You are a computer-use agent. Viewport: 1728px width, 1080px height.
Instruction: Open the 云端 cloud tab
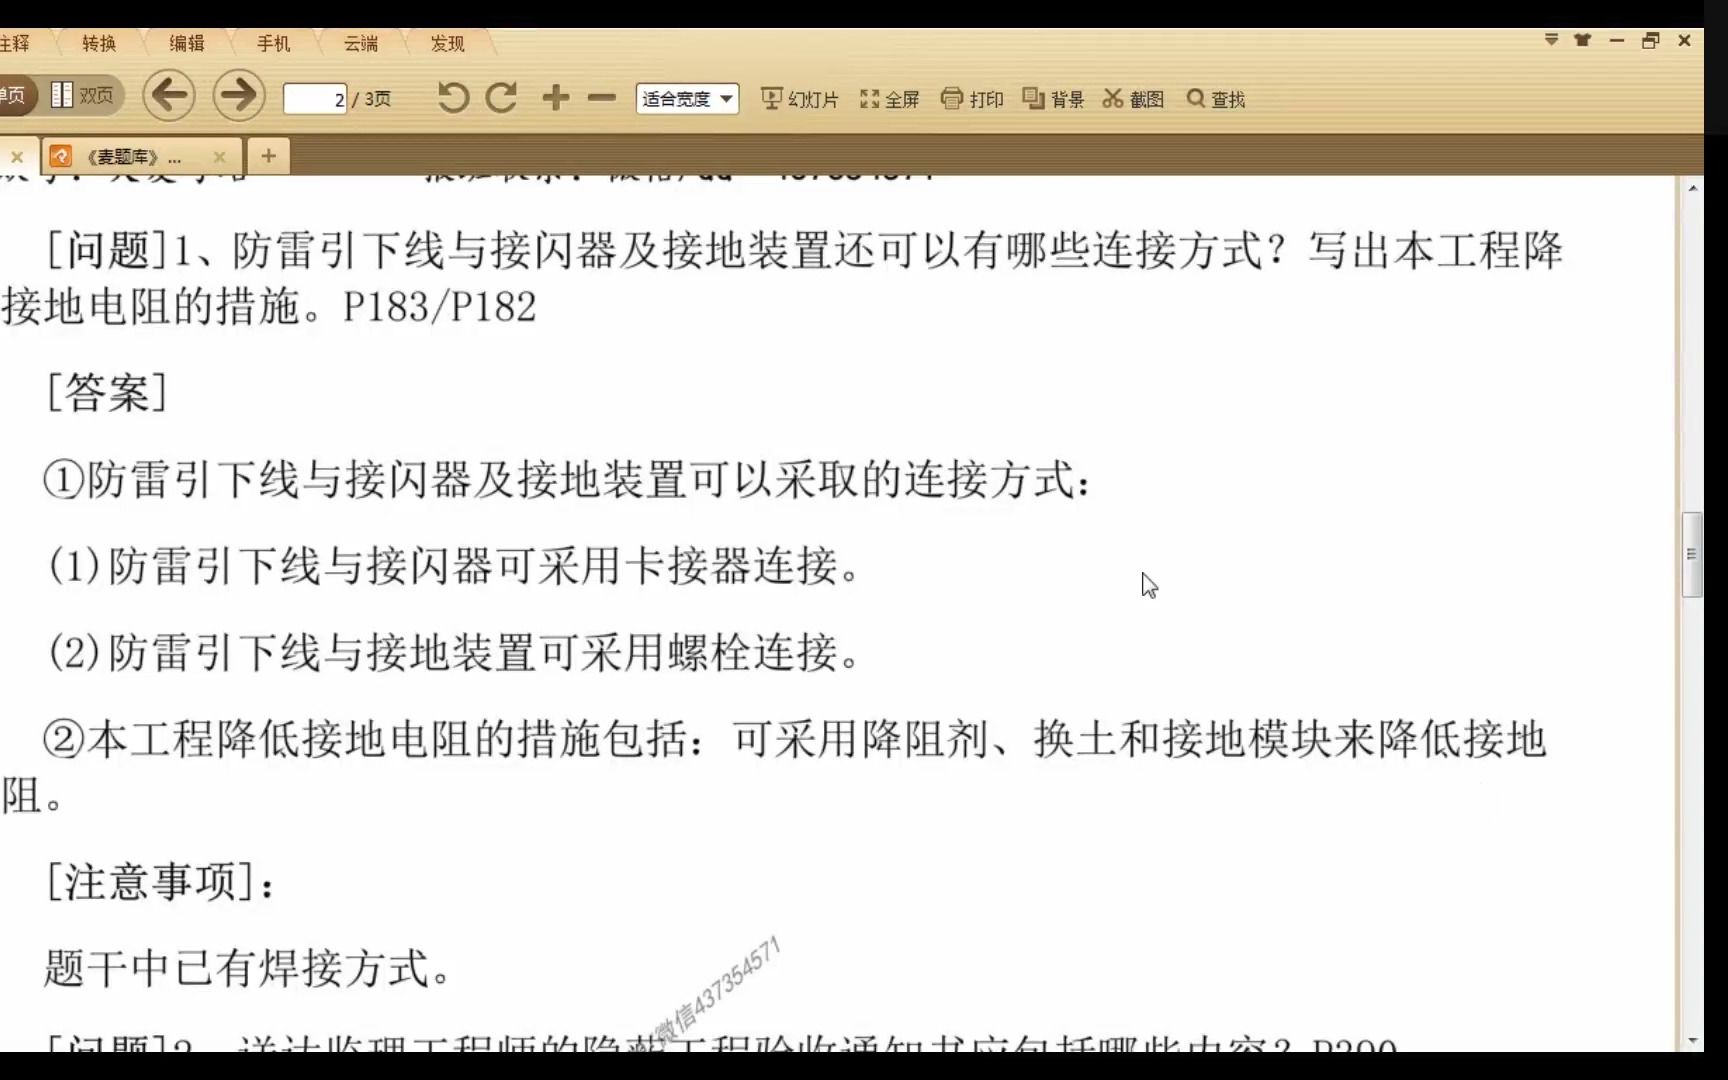click(359, 43)
